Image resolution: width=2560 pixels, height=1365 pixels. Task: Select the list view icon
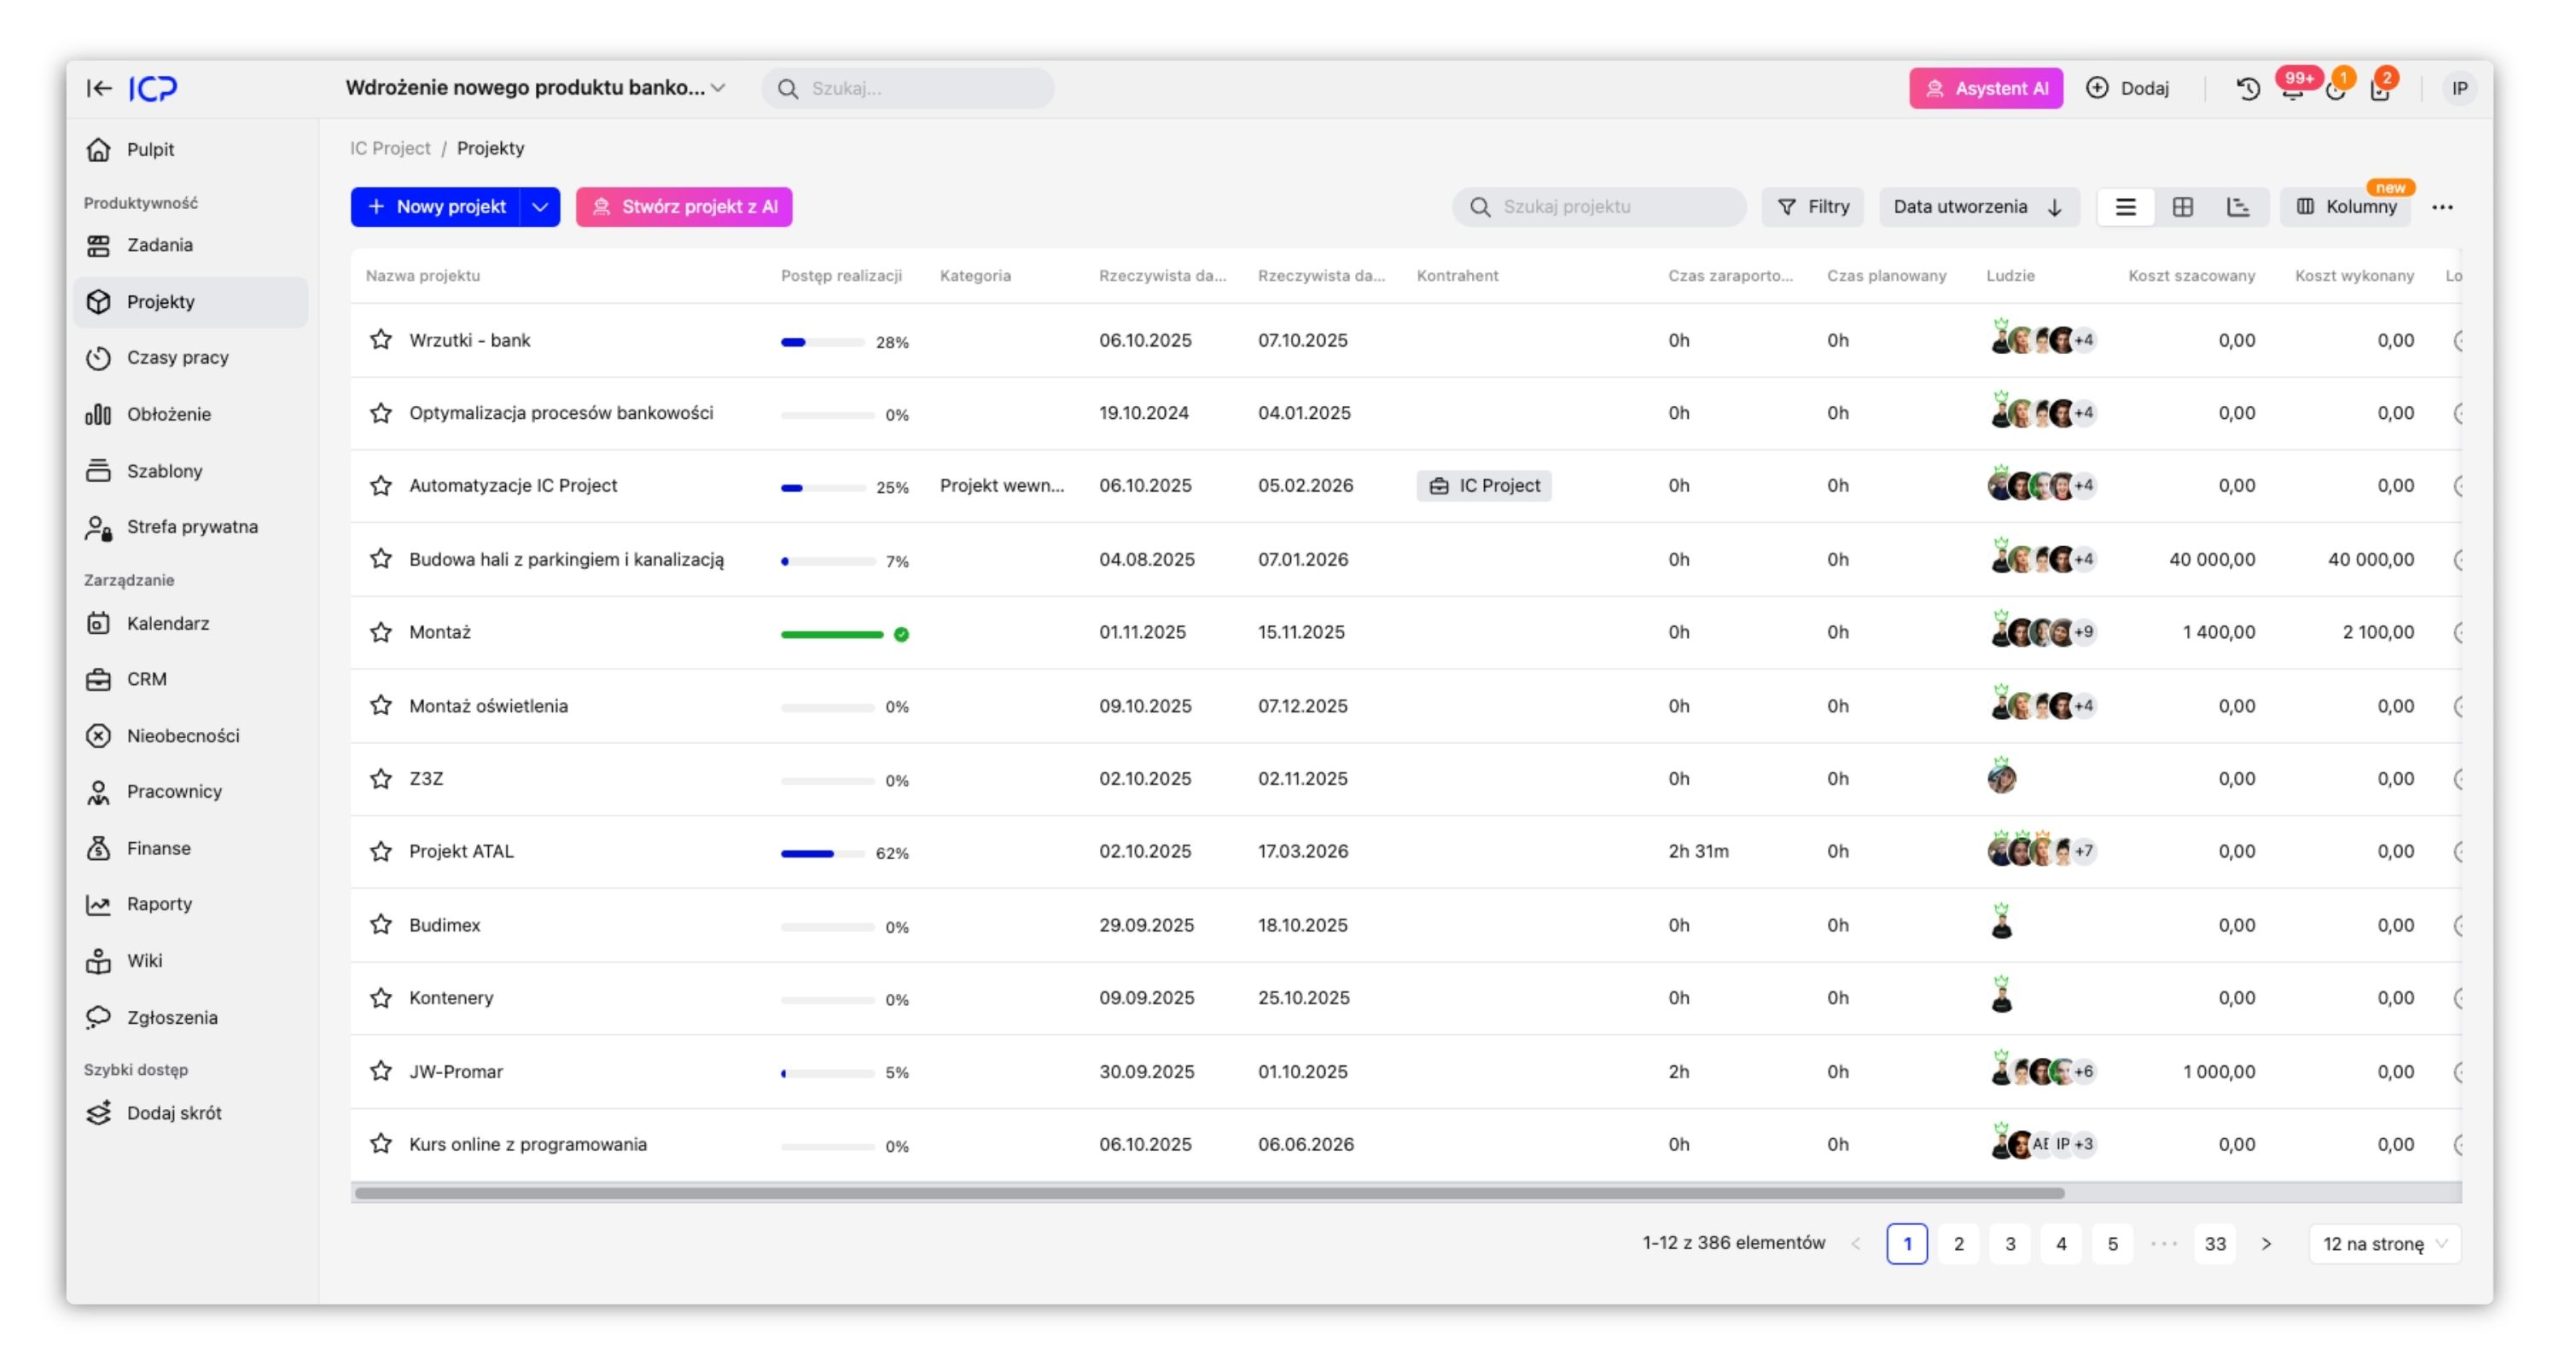tap(2125, 207)
